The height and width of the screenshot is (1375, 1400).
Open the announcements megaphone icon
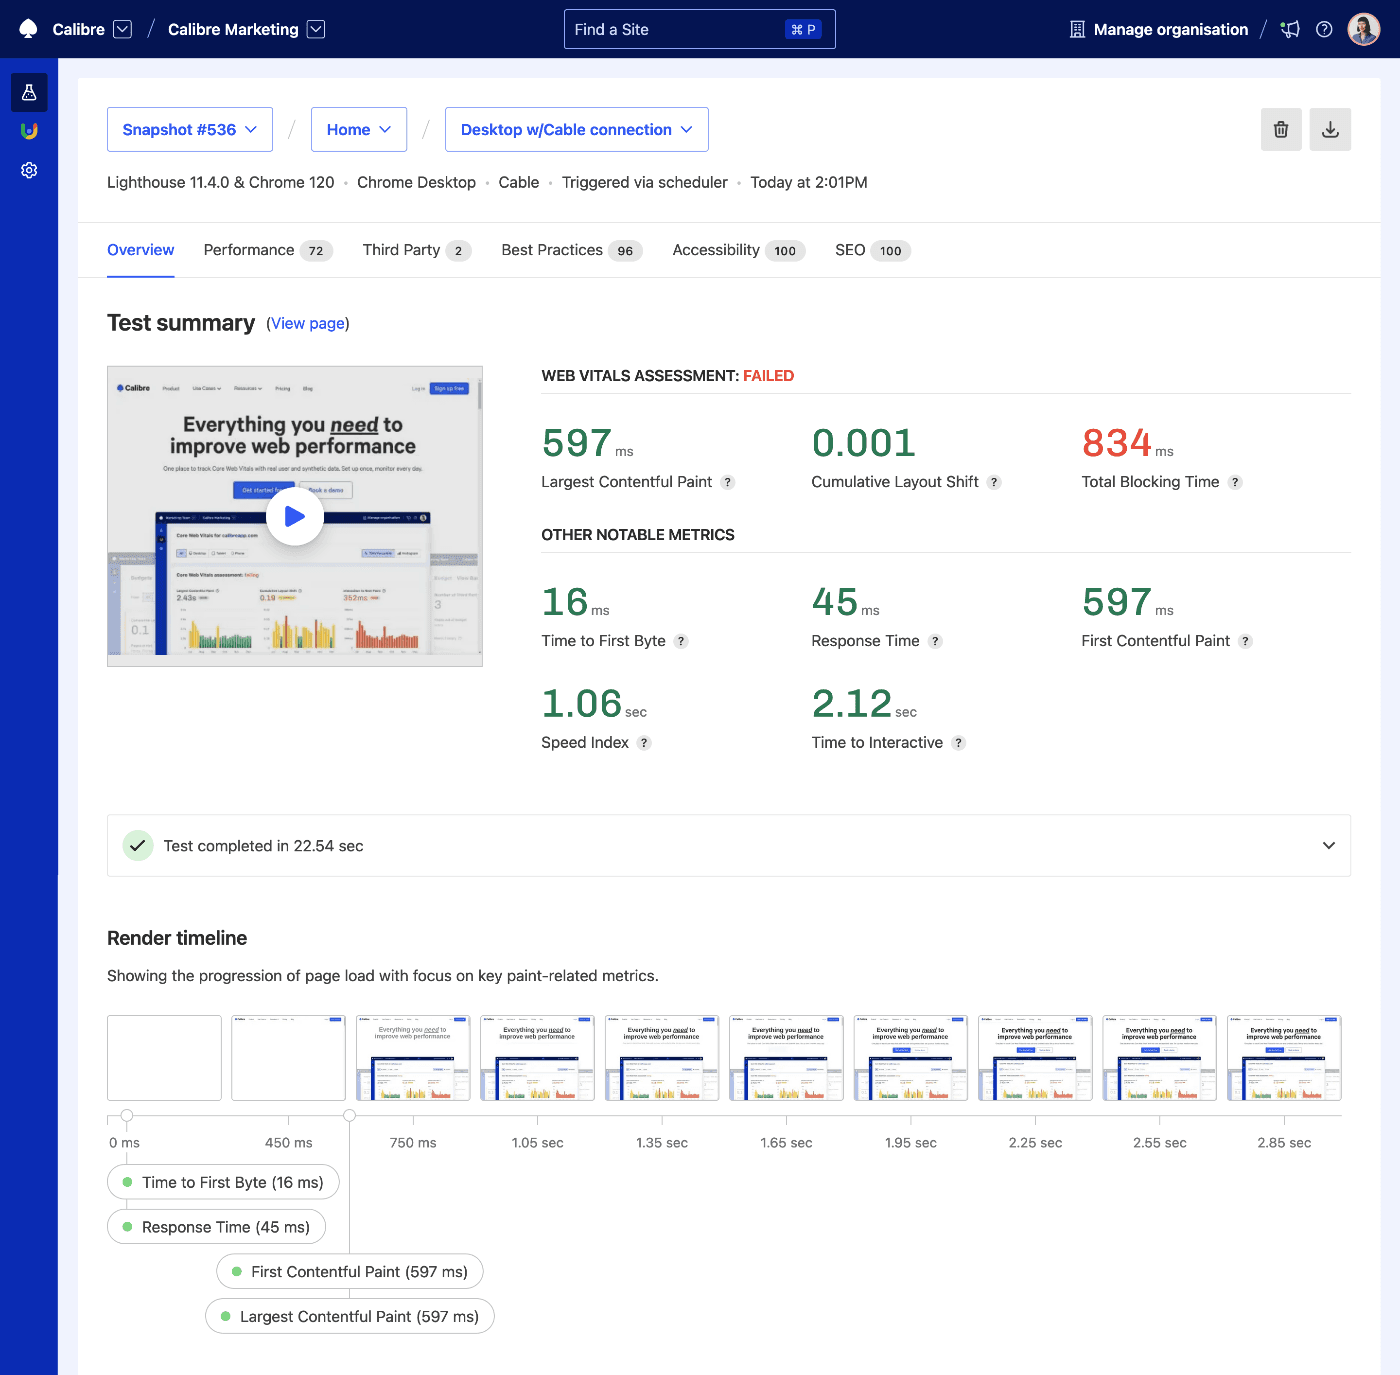pyautogui.click(x=1290, y=29)
